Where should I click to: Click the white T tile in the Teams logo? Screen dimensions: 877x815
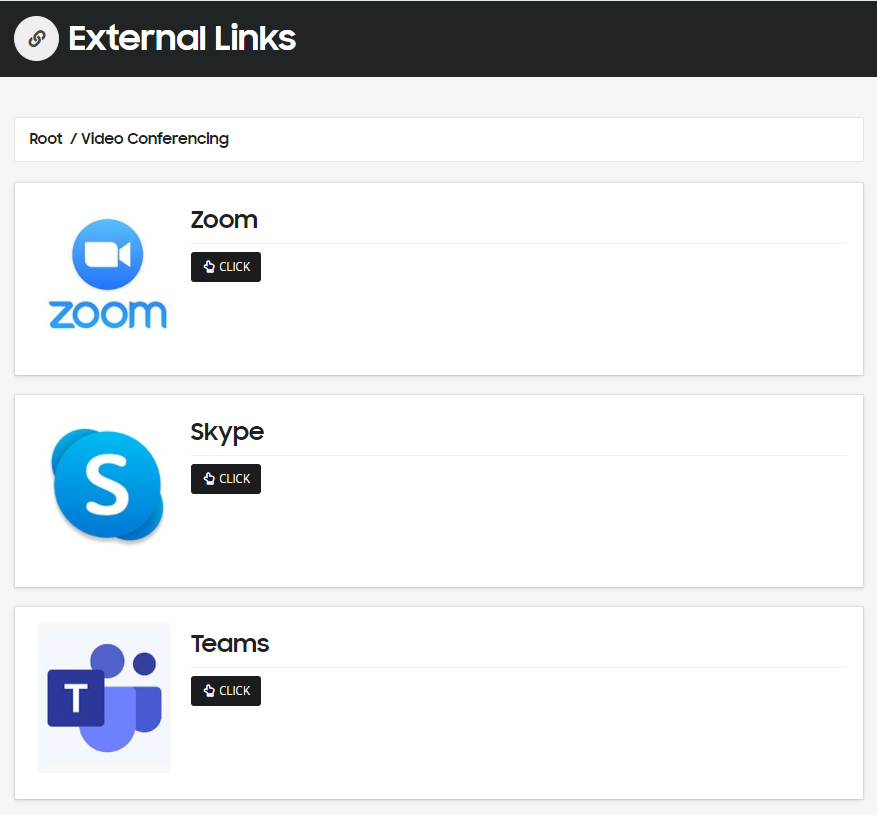76,698
